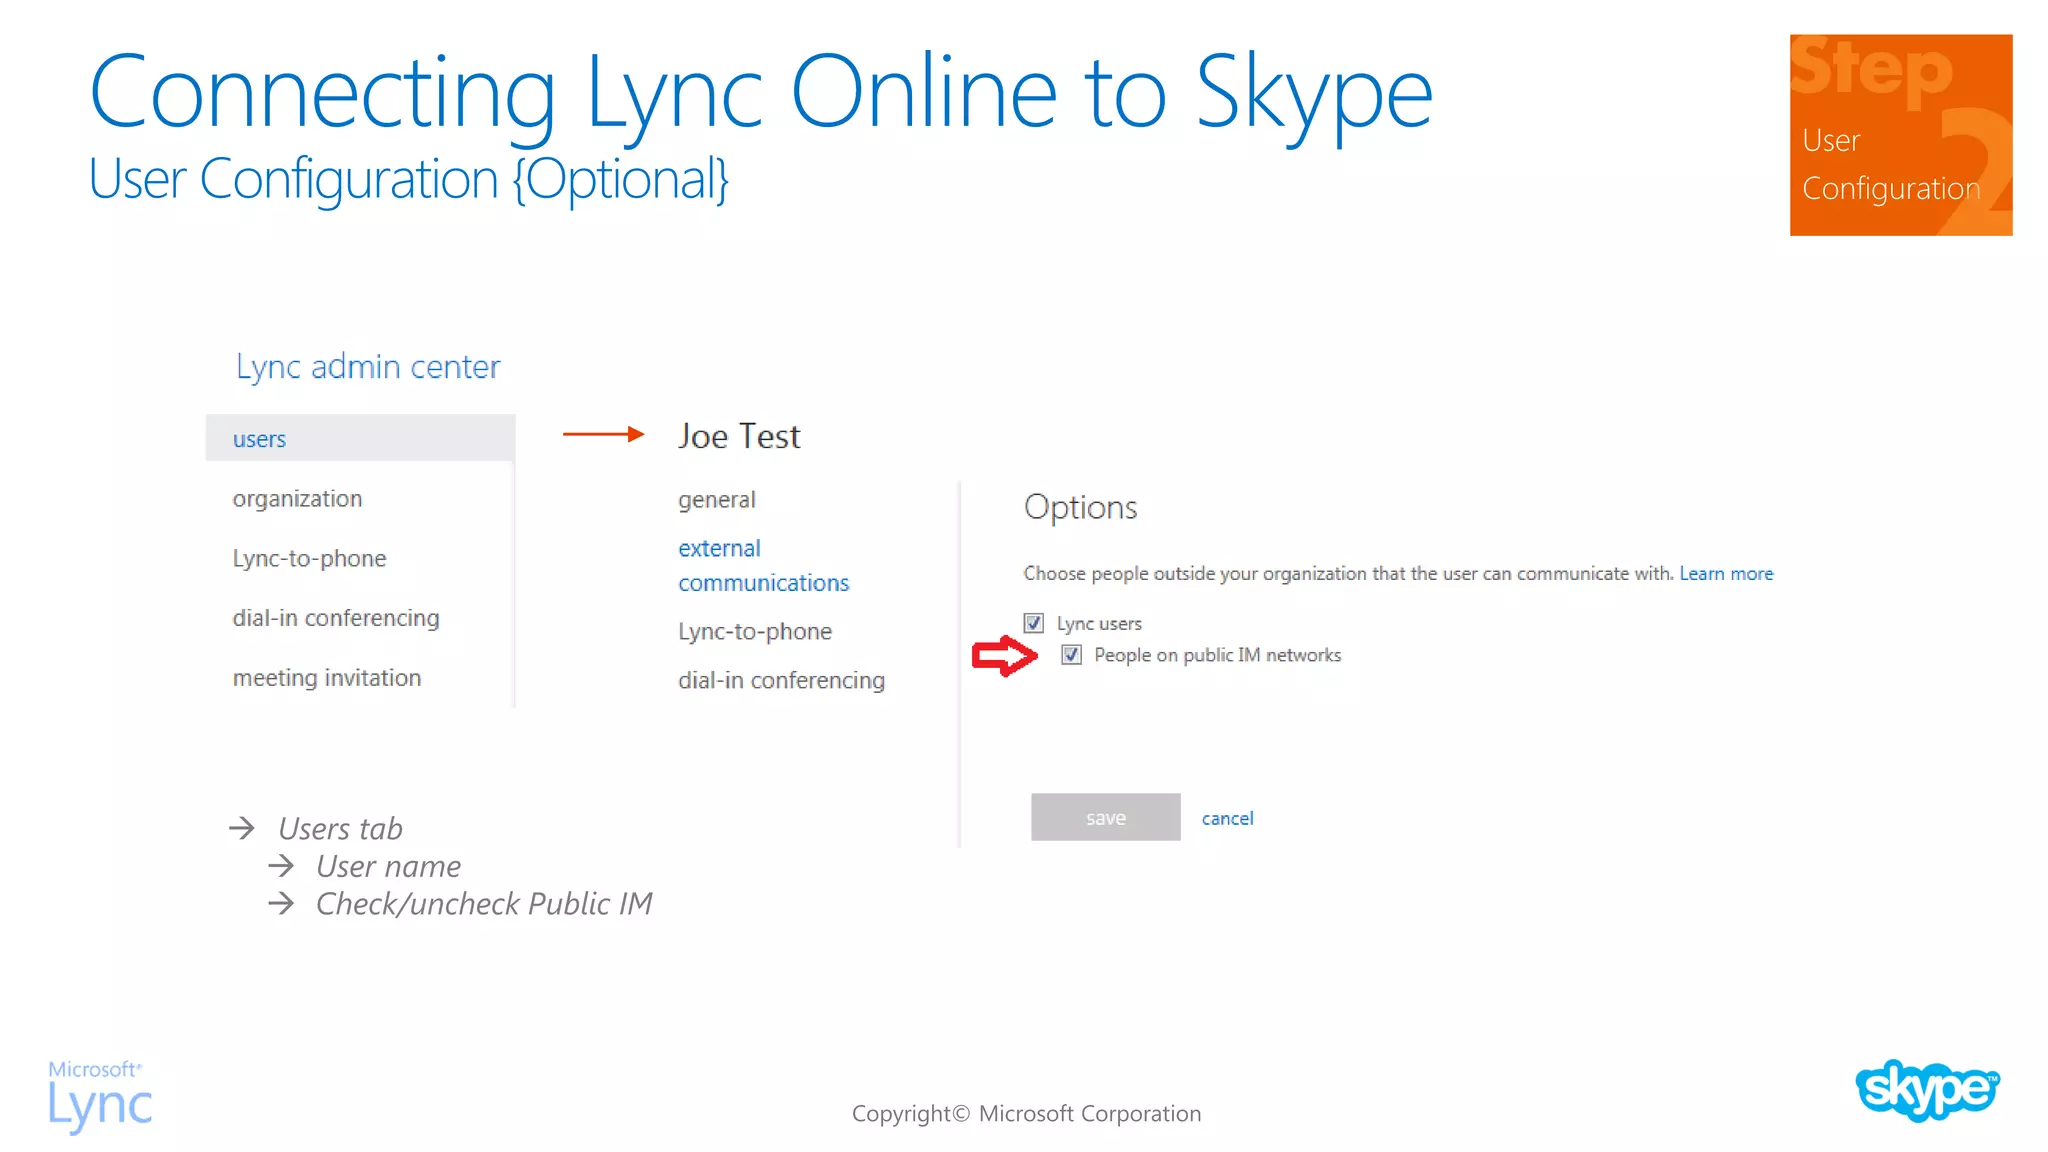Open dial-in conferencing under Joe Test
This screenshot has height=1152, width=2048.
(x=781, y=680)
